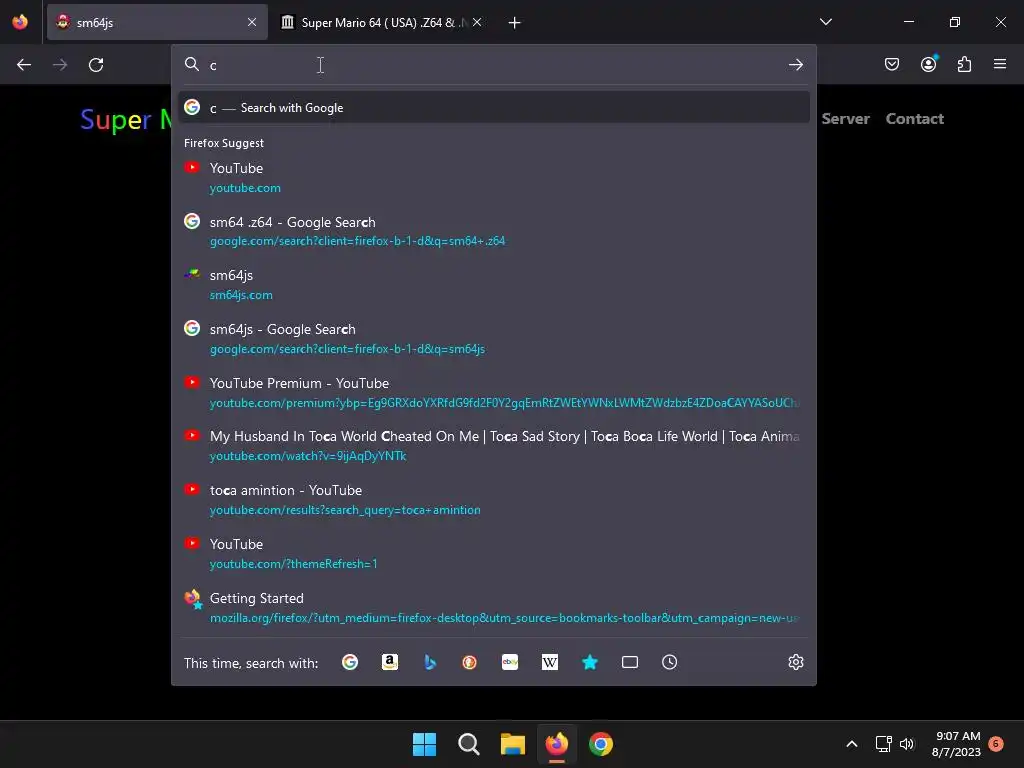Click Firefox icon in taskbar

coord(556,744)
